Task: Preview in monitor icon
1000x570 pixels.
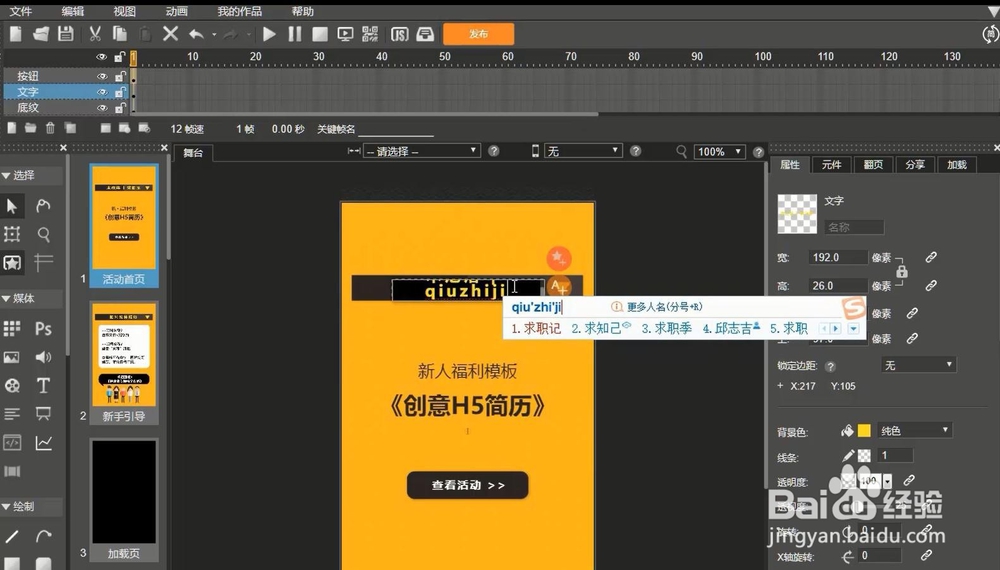Action: pyautogui.click(x=345, y=34)
